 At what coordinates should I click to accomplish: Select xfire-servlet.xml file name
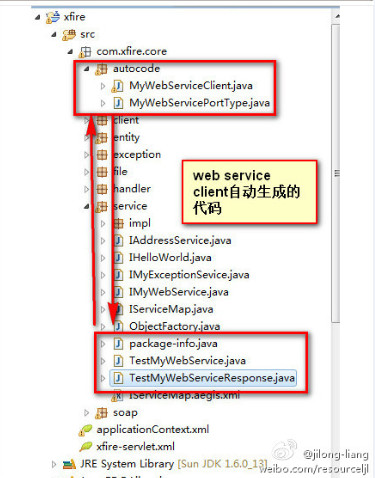click(x=135, y=447)
